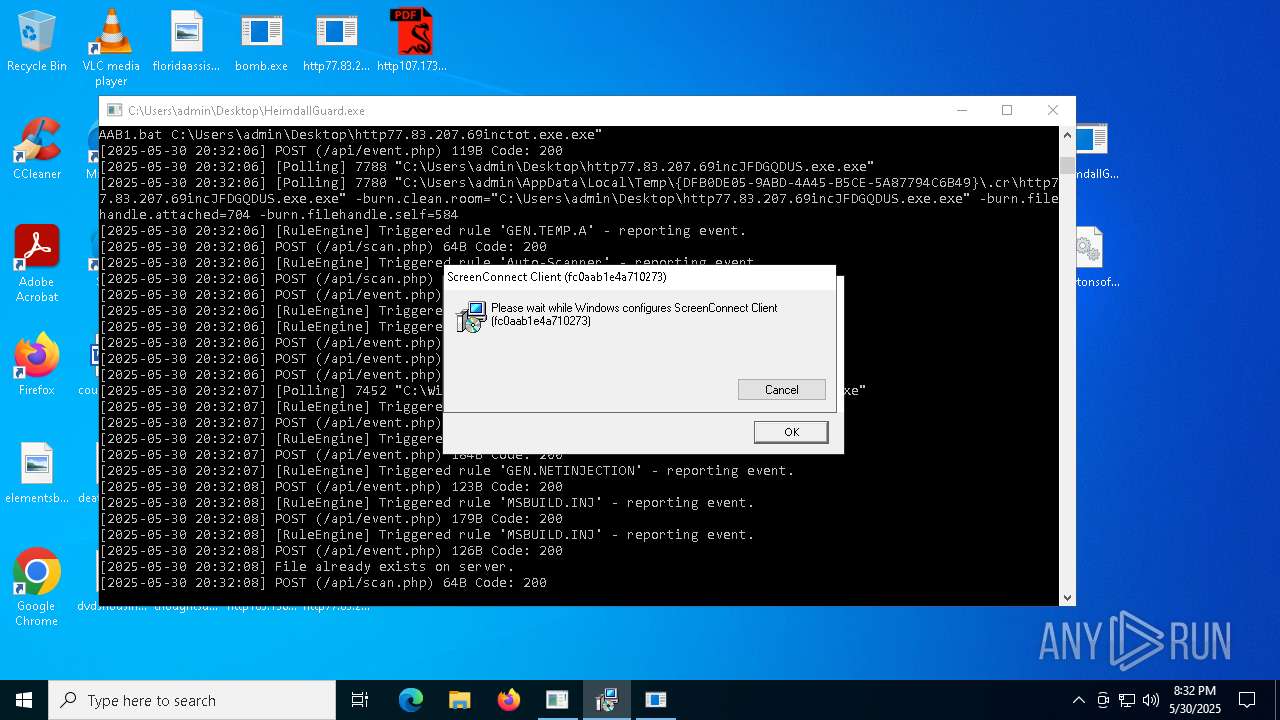This screenshot has width=1280, height=720.
Task: Close the HeimdallGuard.exe console window
Action: click(1052, 110)
